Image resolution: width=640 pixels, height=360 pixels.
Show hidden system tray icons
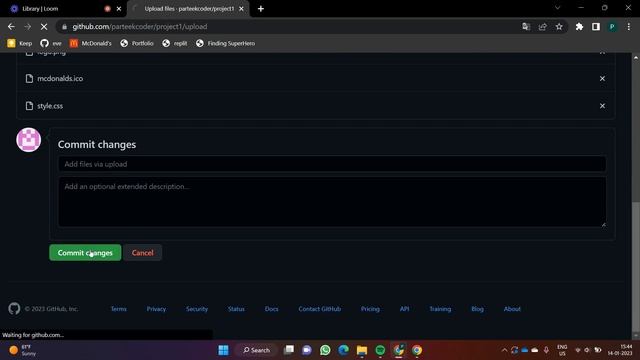[504, 350]
